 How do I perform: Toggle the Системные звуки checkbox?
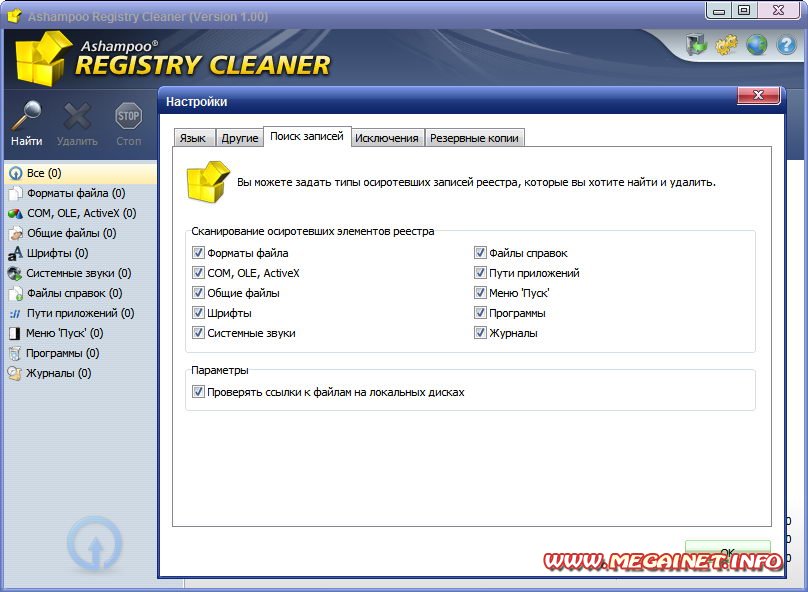point(198,333)
